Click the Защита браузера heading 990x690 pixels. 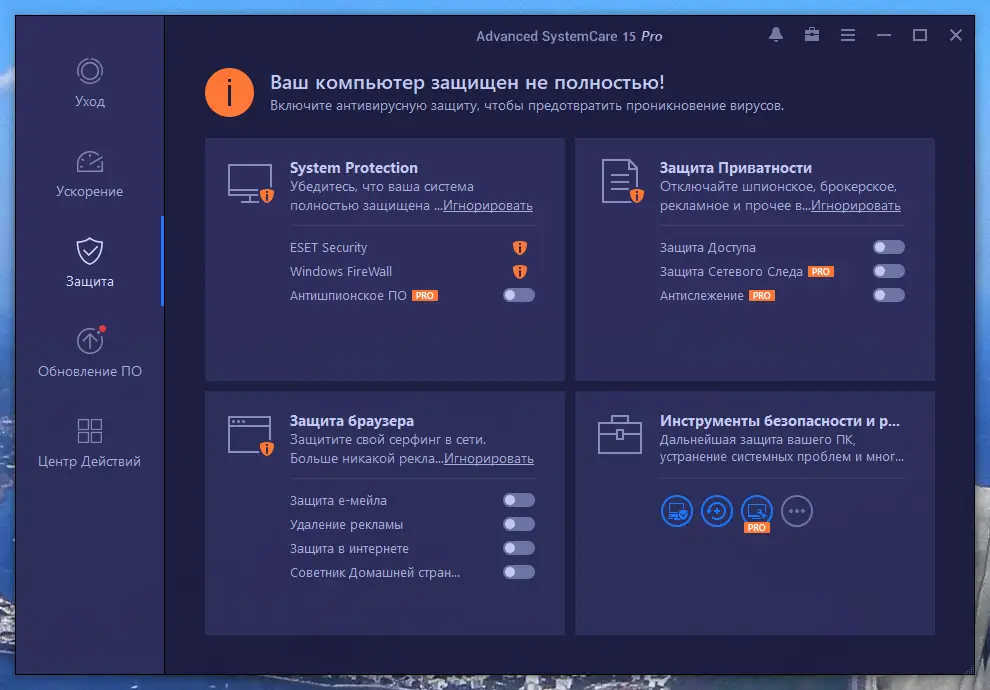[x=352, y=421]
